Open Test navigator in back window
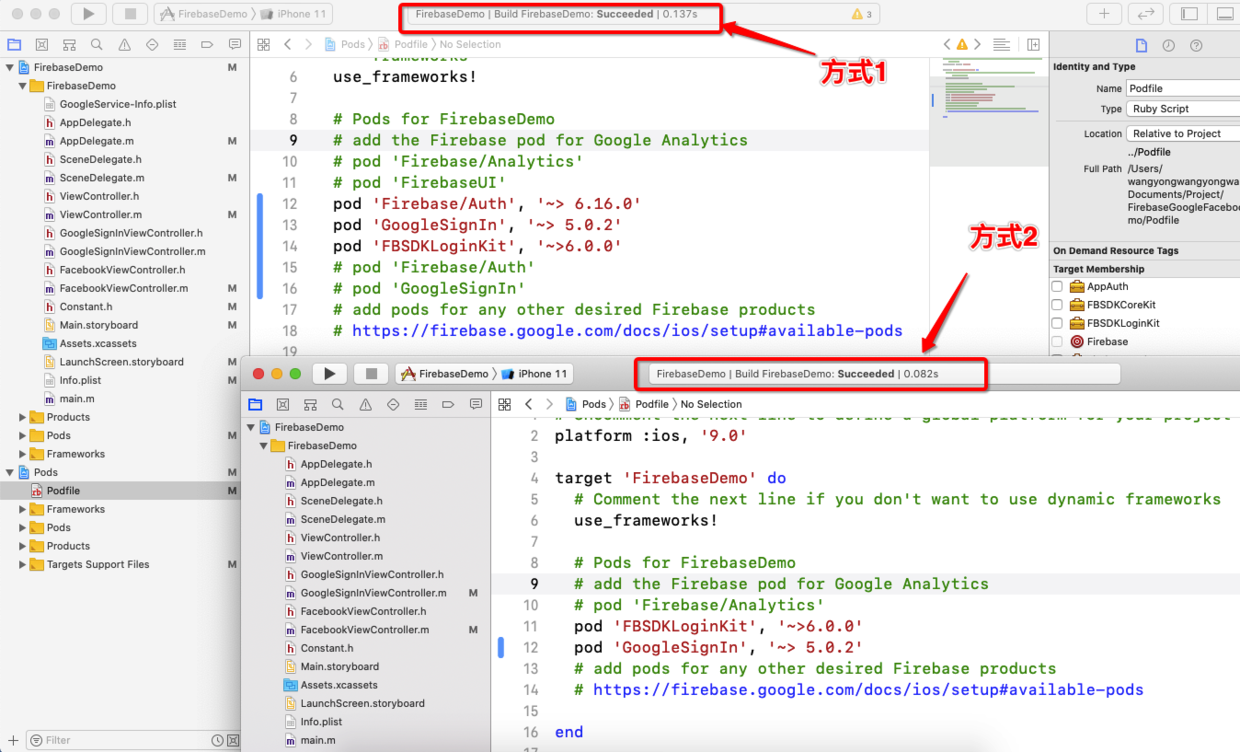This screenshot has height=752, width=1240. (x=152, y=44)
